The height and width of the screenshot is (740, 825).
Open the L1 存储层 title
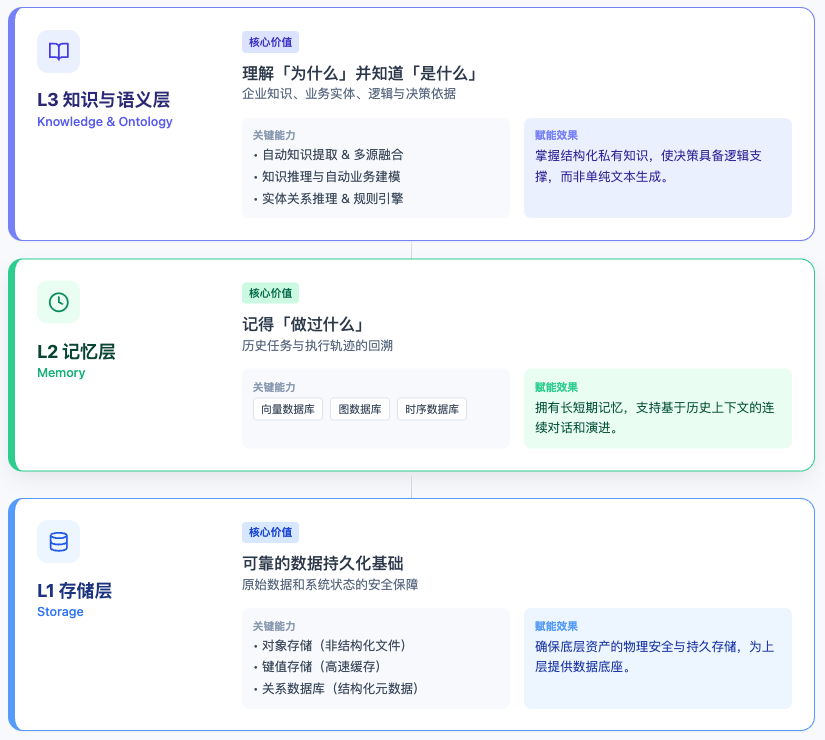click(x=74, y=590)
